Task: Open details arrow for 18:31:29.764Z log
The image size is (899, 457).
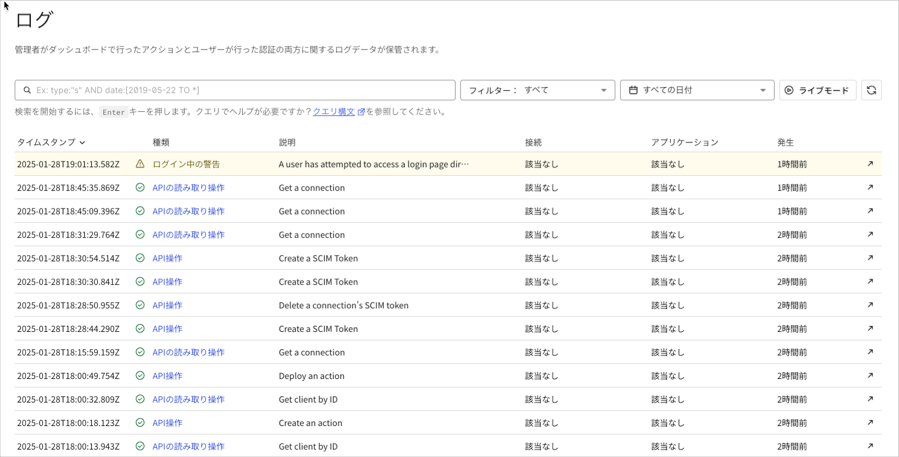Action: pyautogui.click(x=870, y=235)
